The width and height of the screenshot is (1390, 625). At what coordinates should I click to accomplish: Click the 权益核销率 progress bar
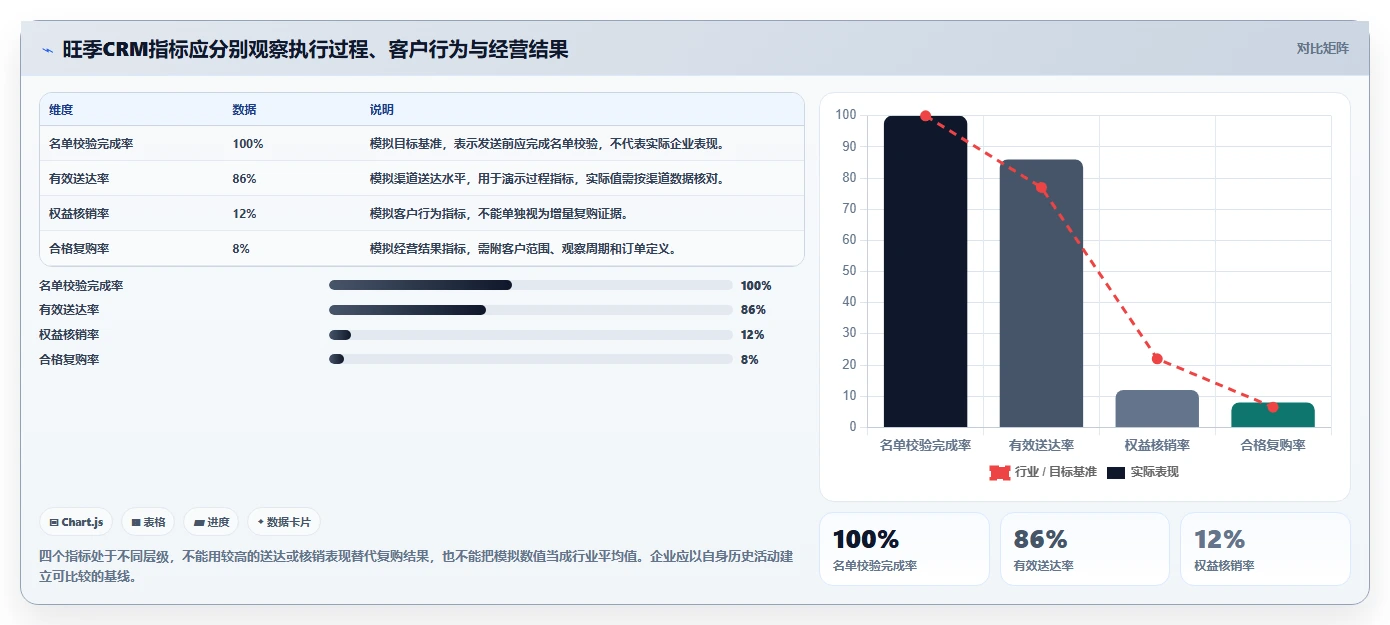click(531, 334)
